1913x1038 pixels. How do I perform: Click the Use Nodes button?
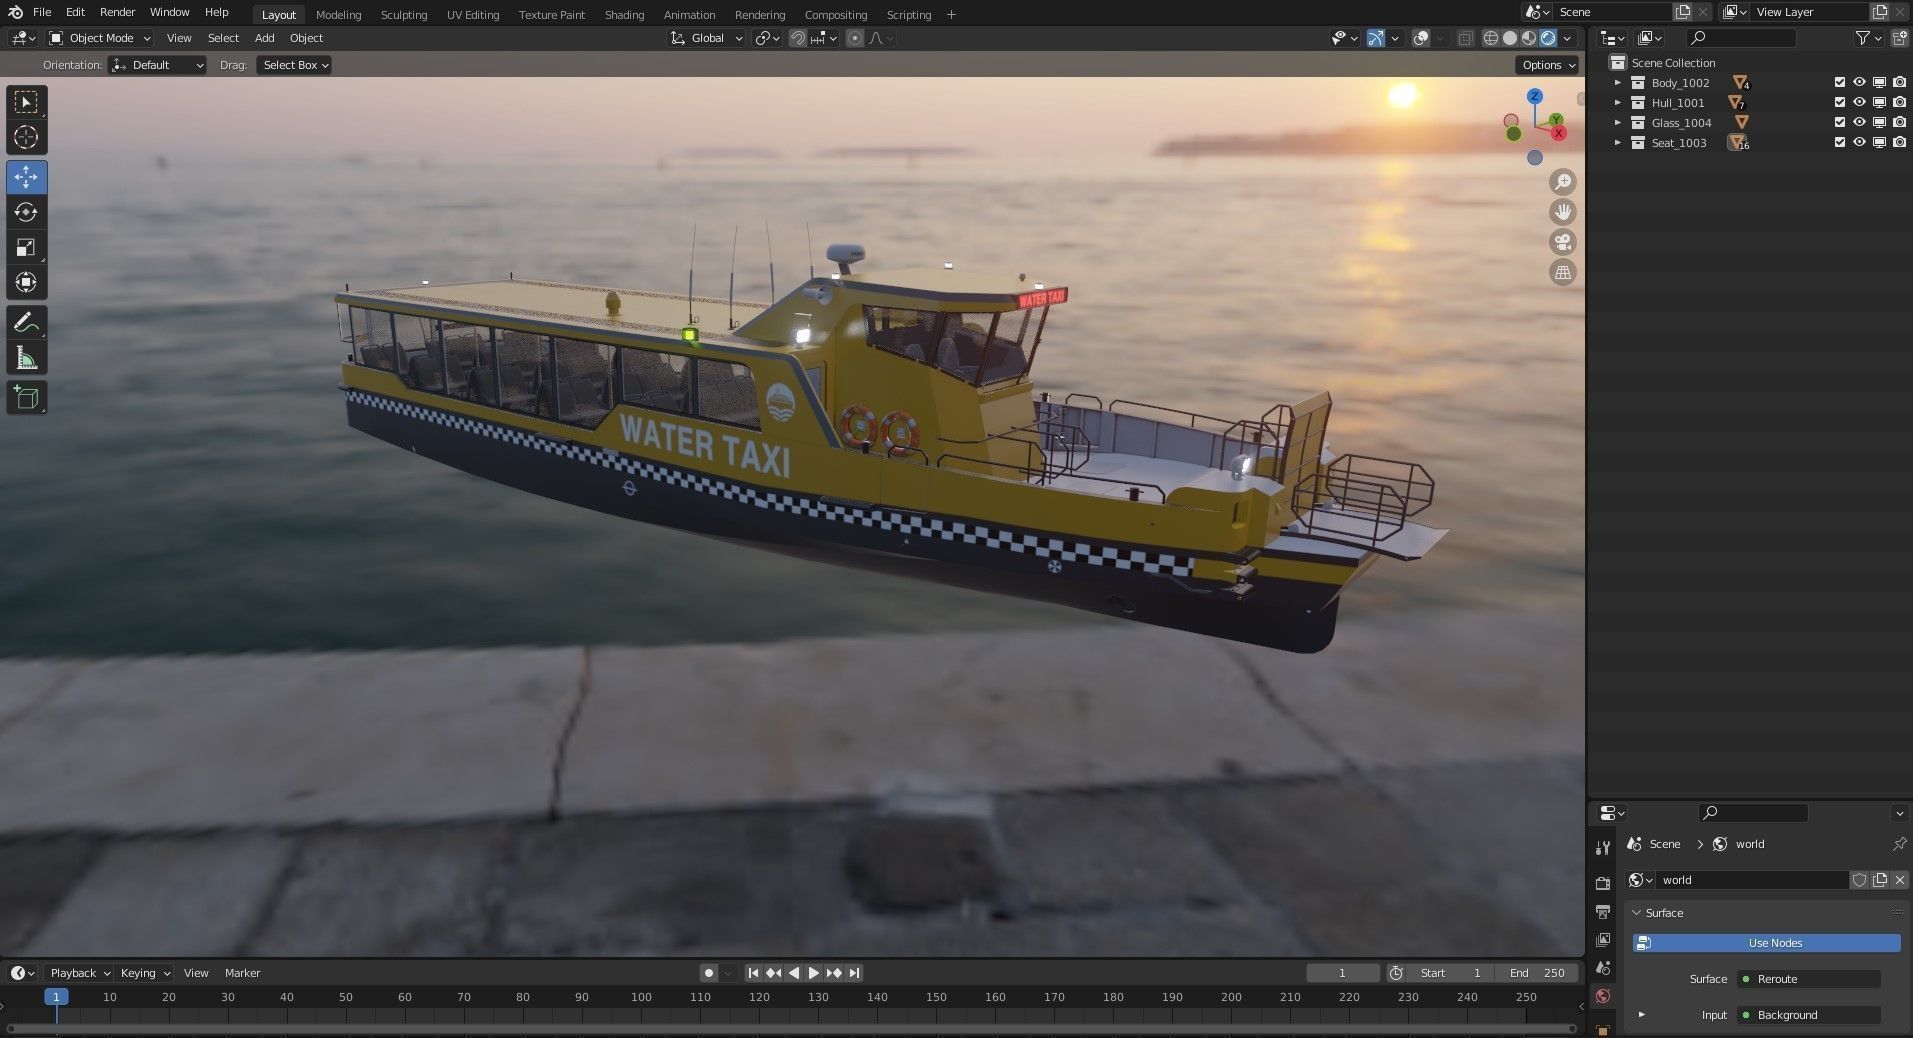coord(1766,943)
